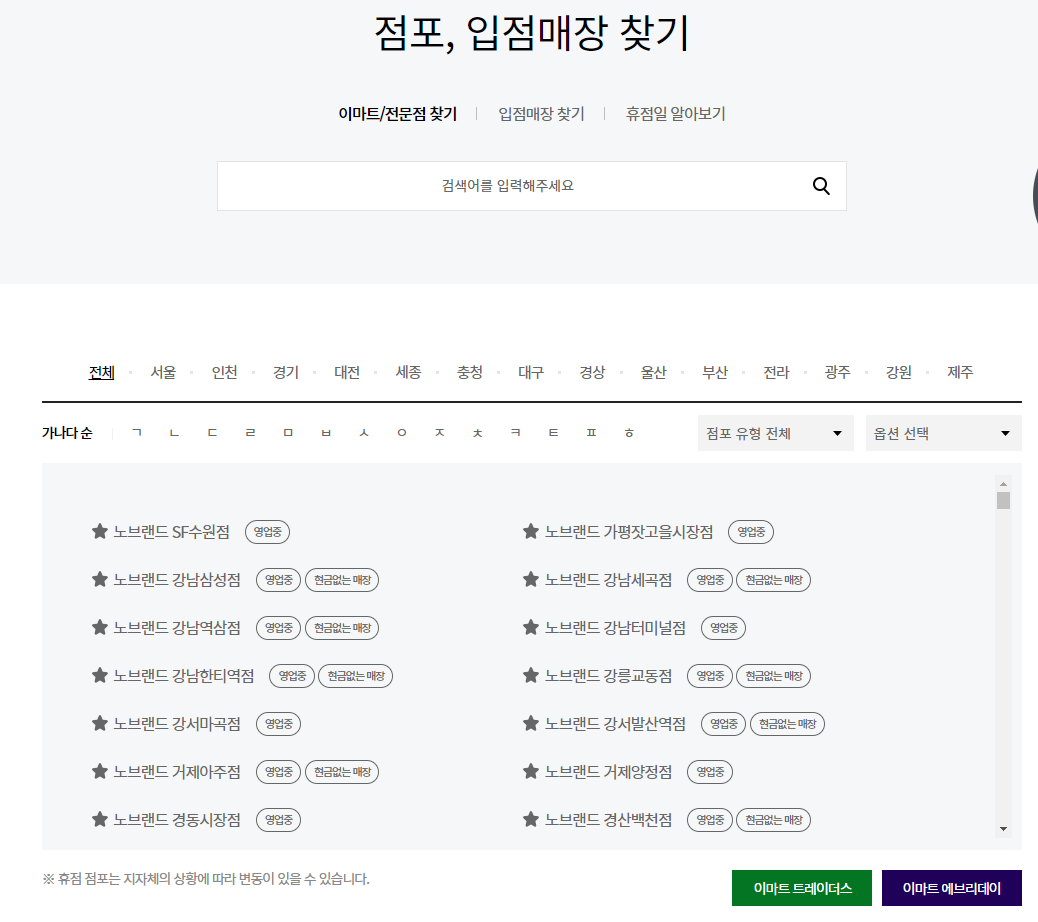Toggle favorite star for 노브랜드 강서발산역점
The width and height of the screenshot is (1038, 922).
(530, 723)
